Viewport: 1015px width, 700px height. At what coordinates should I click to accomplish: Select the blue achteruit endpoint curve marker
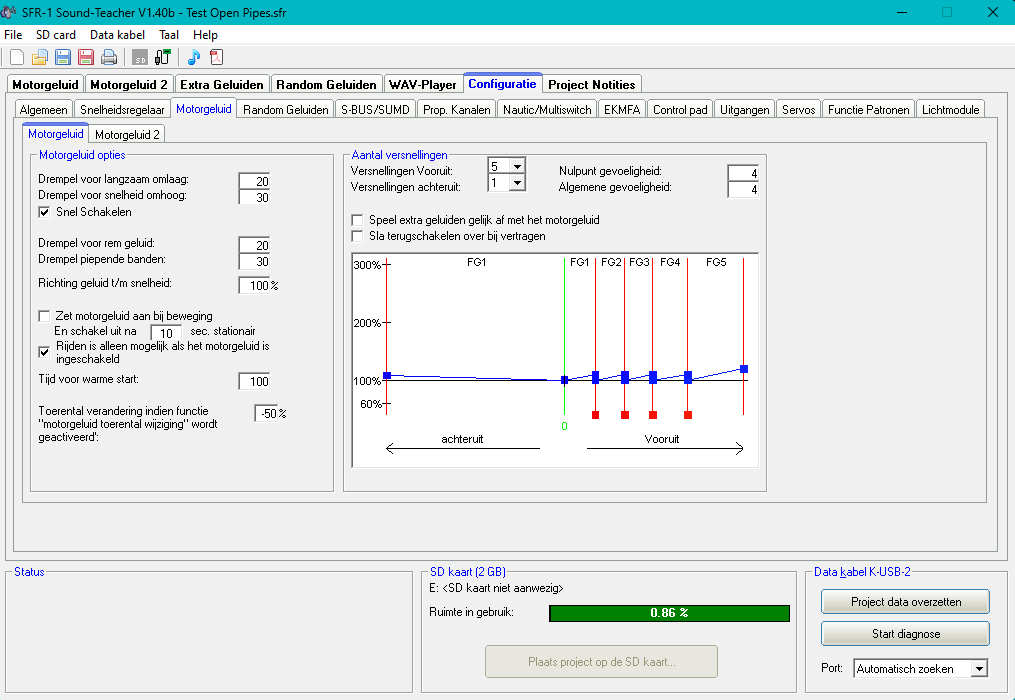tap(387, 376)
